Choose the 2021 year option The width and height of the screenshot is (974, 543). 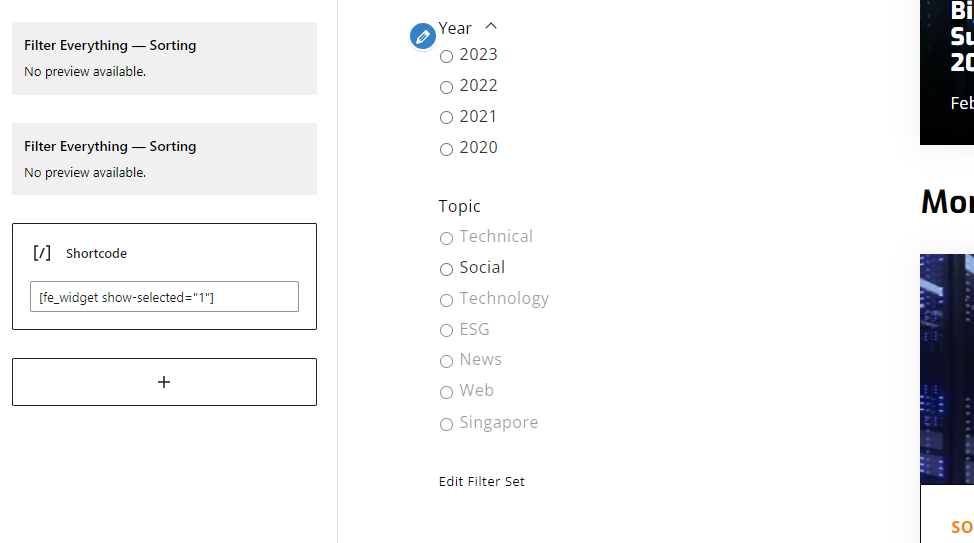pos(446,117)
